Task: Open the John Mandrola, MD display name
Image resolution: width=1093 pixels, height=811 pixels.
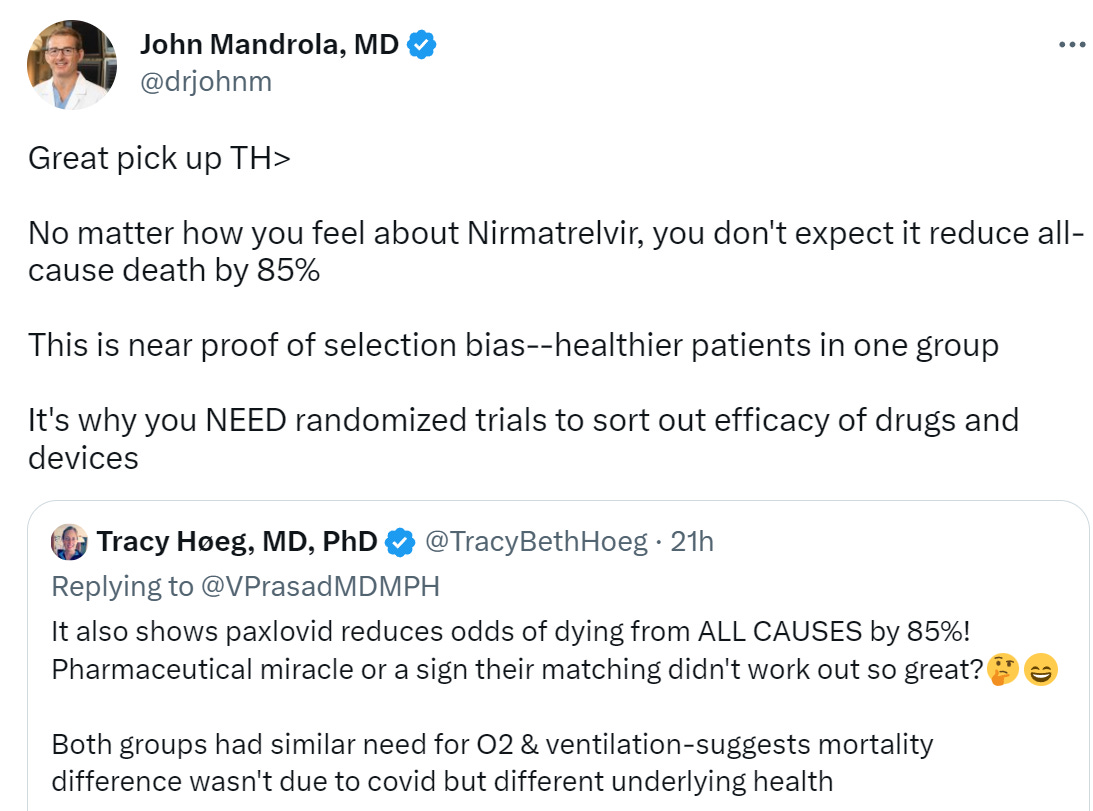Action: (269, 45)
